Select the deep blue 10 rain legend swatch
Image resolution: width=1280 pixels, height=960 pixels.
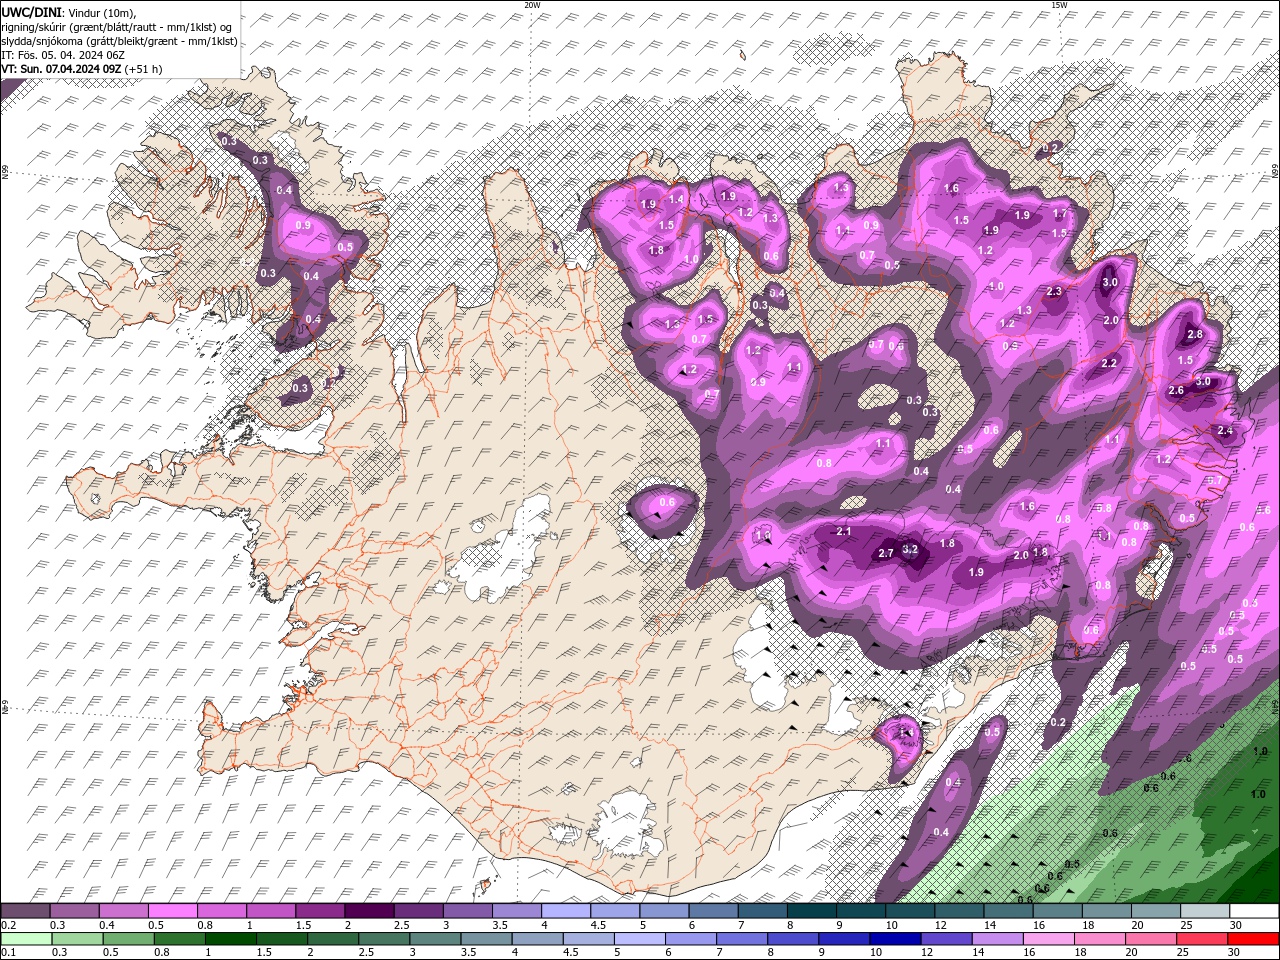pyautogui.click(x=895, y=939)
